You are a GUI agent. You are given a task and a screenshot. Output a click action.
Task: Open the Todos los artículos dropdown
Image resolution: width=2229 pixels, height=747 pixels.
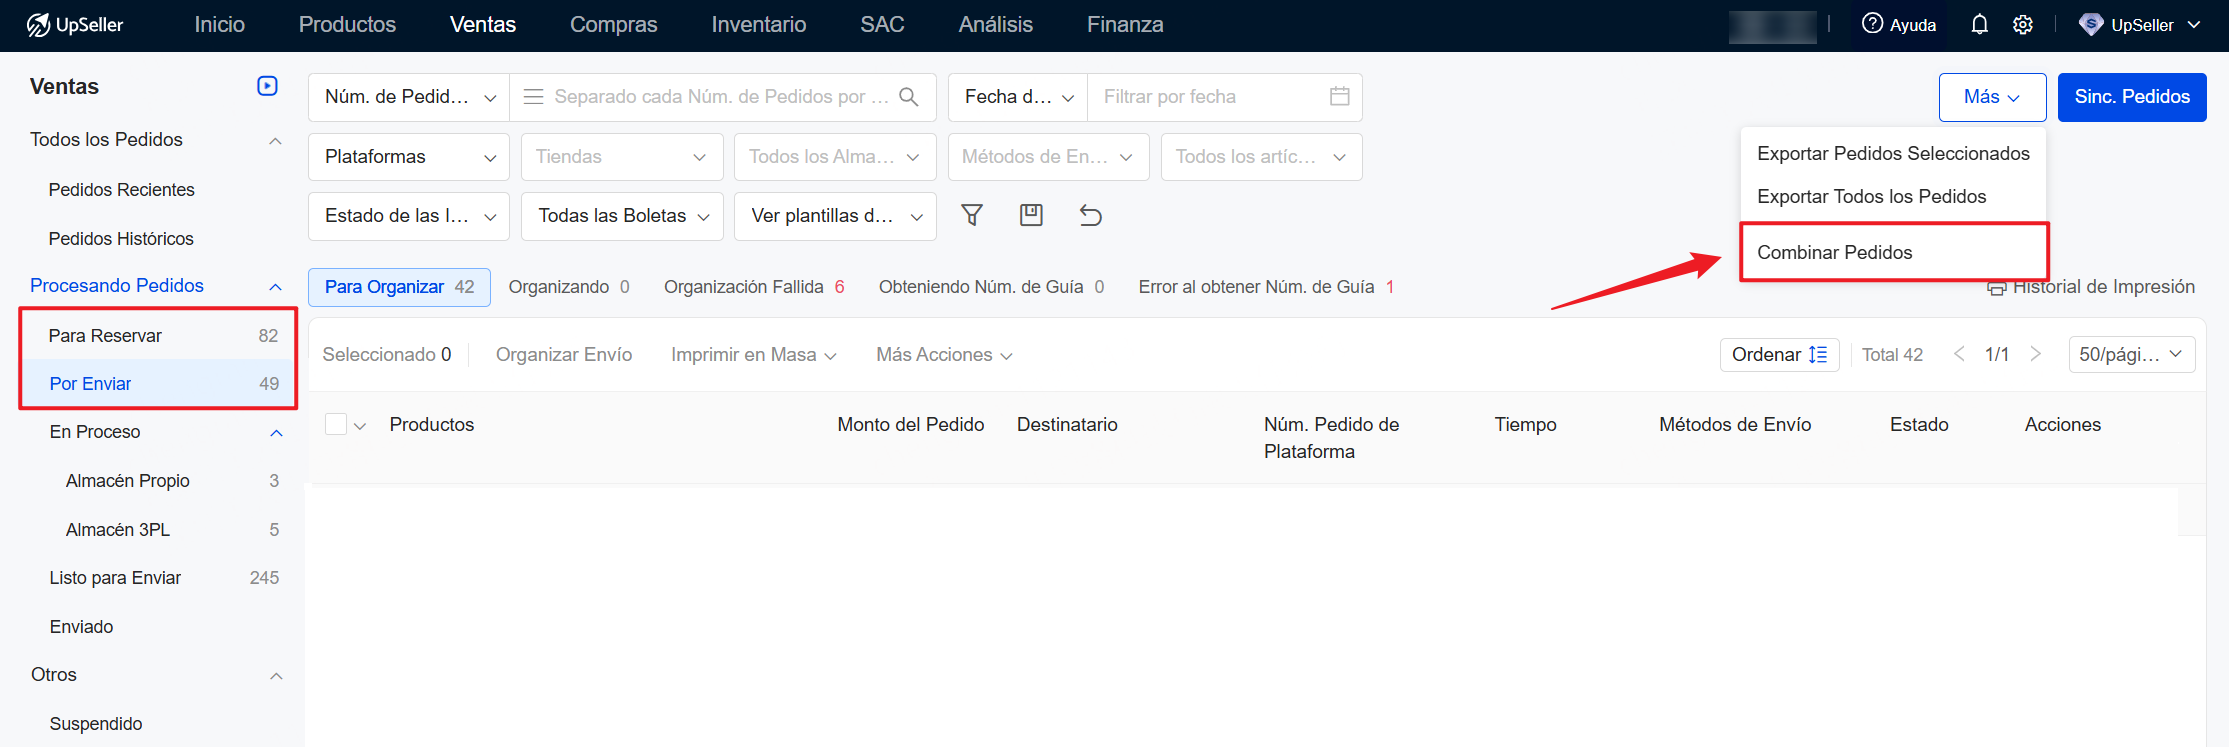(1261, 157)
